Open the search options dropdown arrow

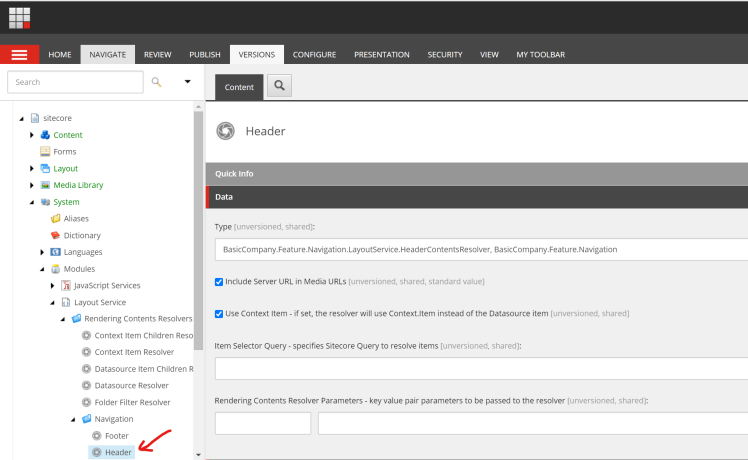tap(187, 82)
